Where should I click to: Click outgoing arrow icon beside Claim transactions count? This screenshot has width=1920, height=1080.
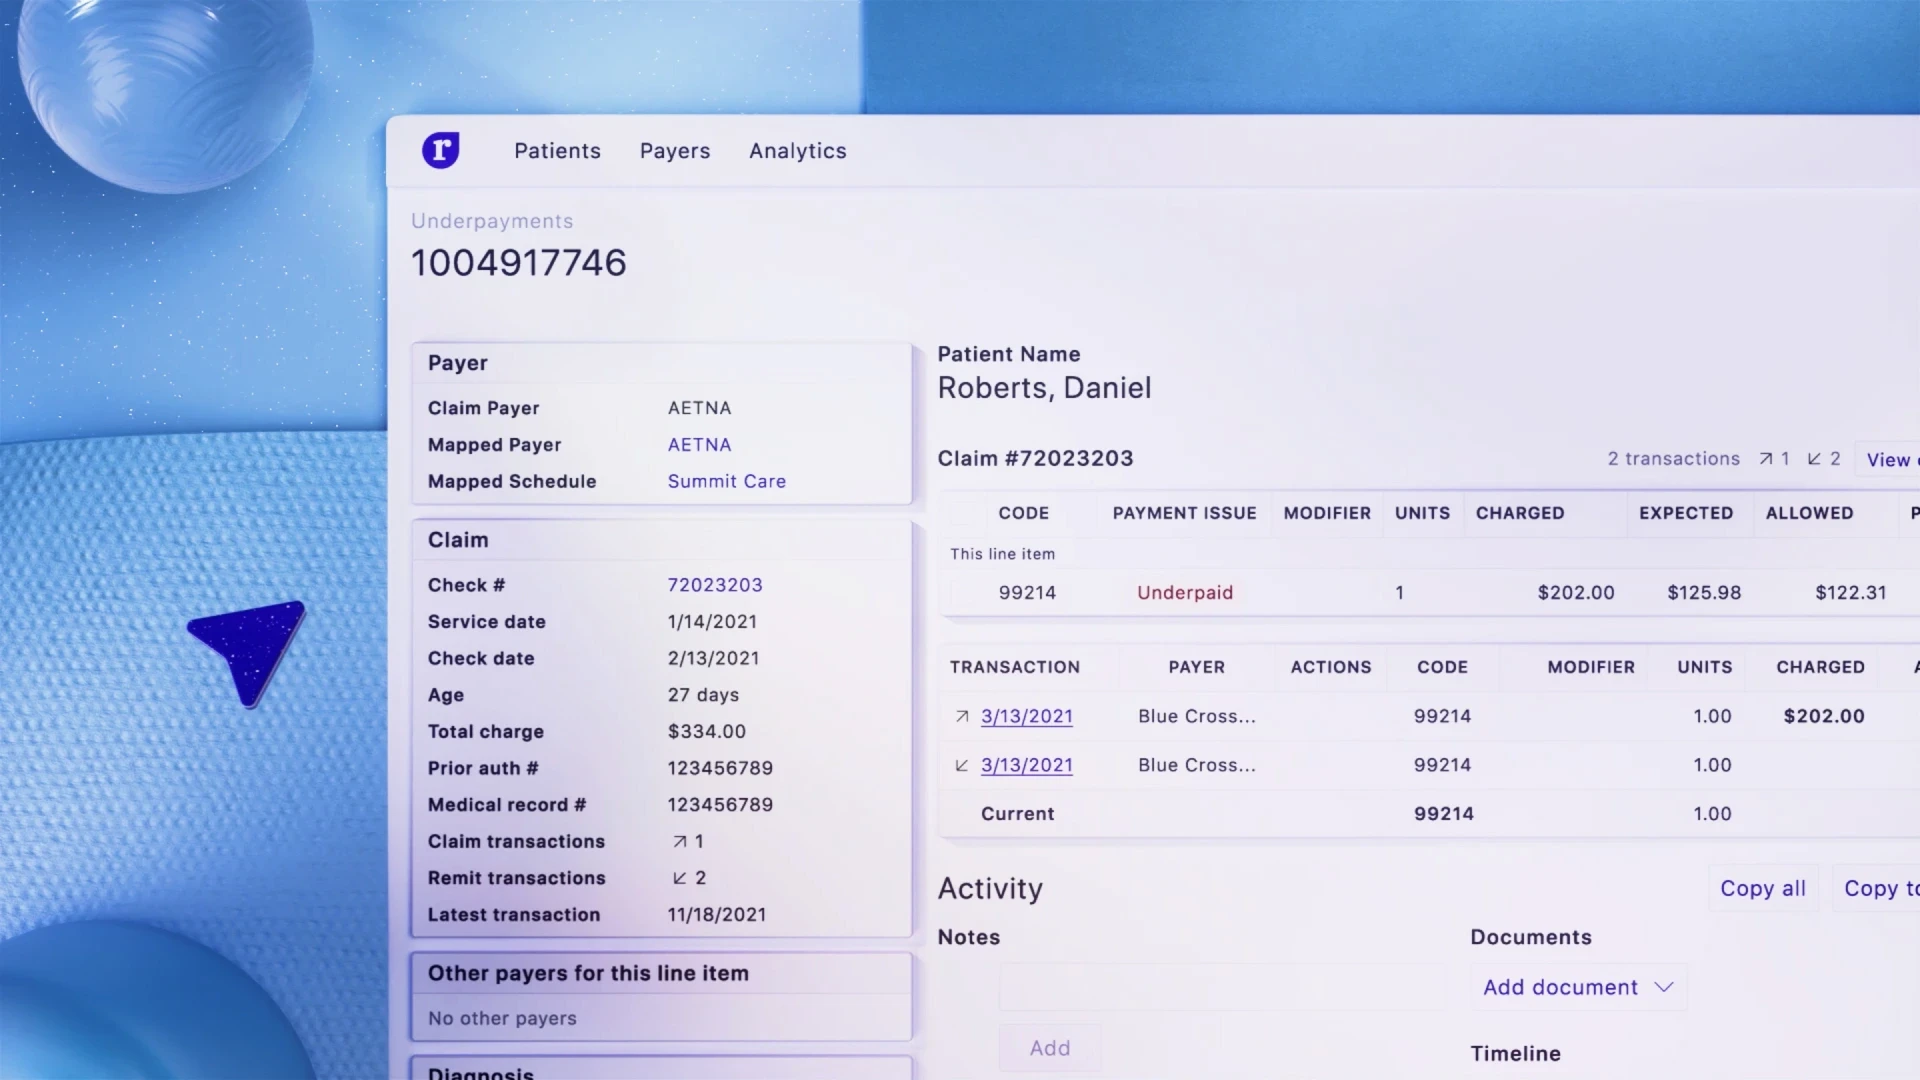pyautogui.click(x=680, y=842)
